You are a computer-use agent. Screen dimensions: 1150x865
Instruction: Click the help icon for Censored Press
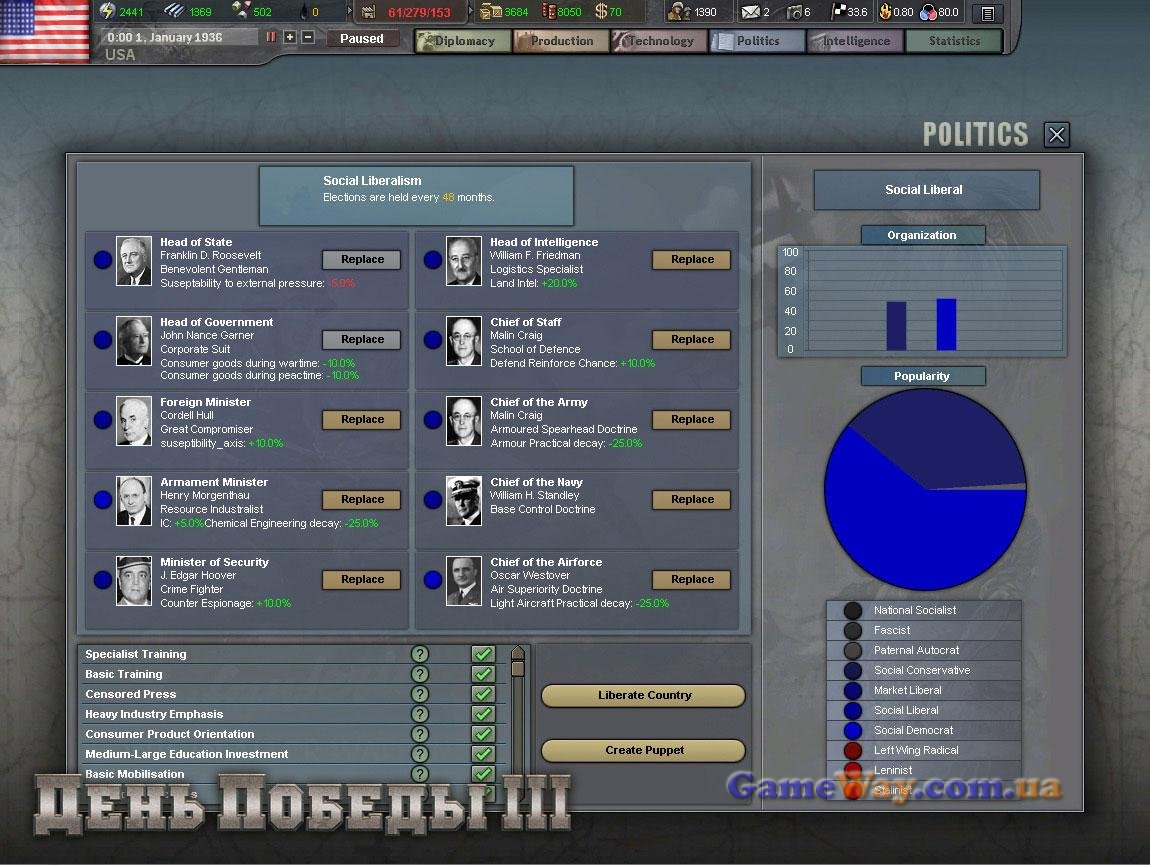[x=420, y=694]
